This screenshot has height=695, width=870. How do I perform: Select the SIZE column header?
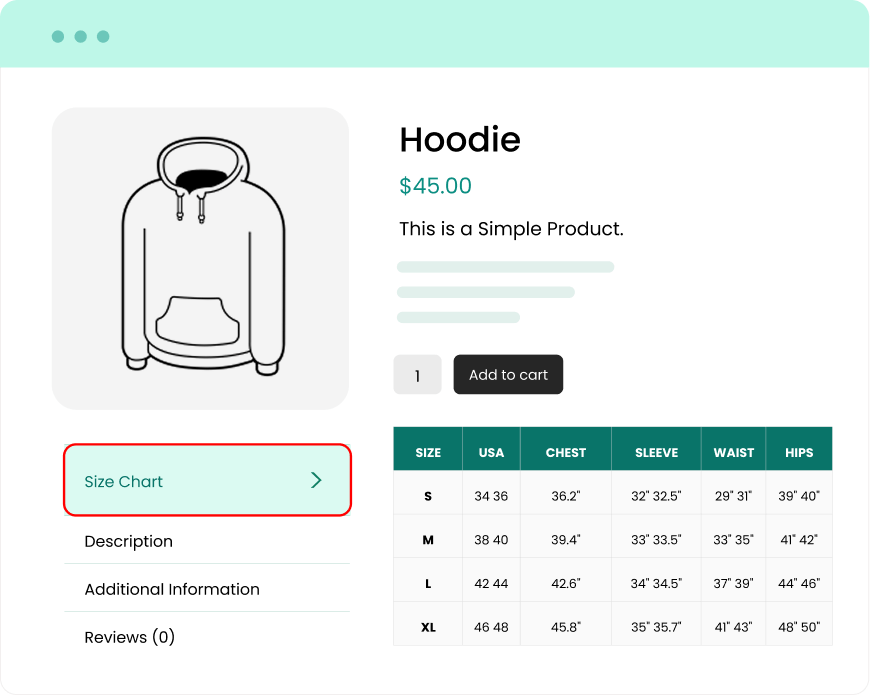(428, 453)
